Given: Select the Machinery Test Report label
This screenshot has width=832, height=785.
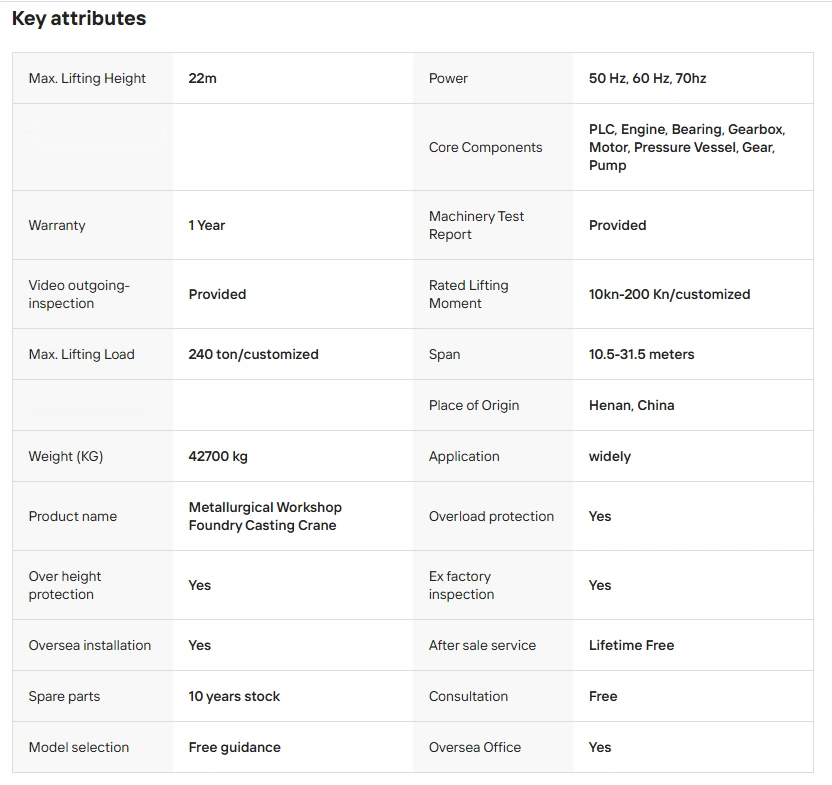Looking at the screenshot, I should pyautogui.click(x=476, y=225).
